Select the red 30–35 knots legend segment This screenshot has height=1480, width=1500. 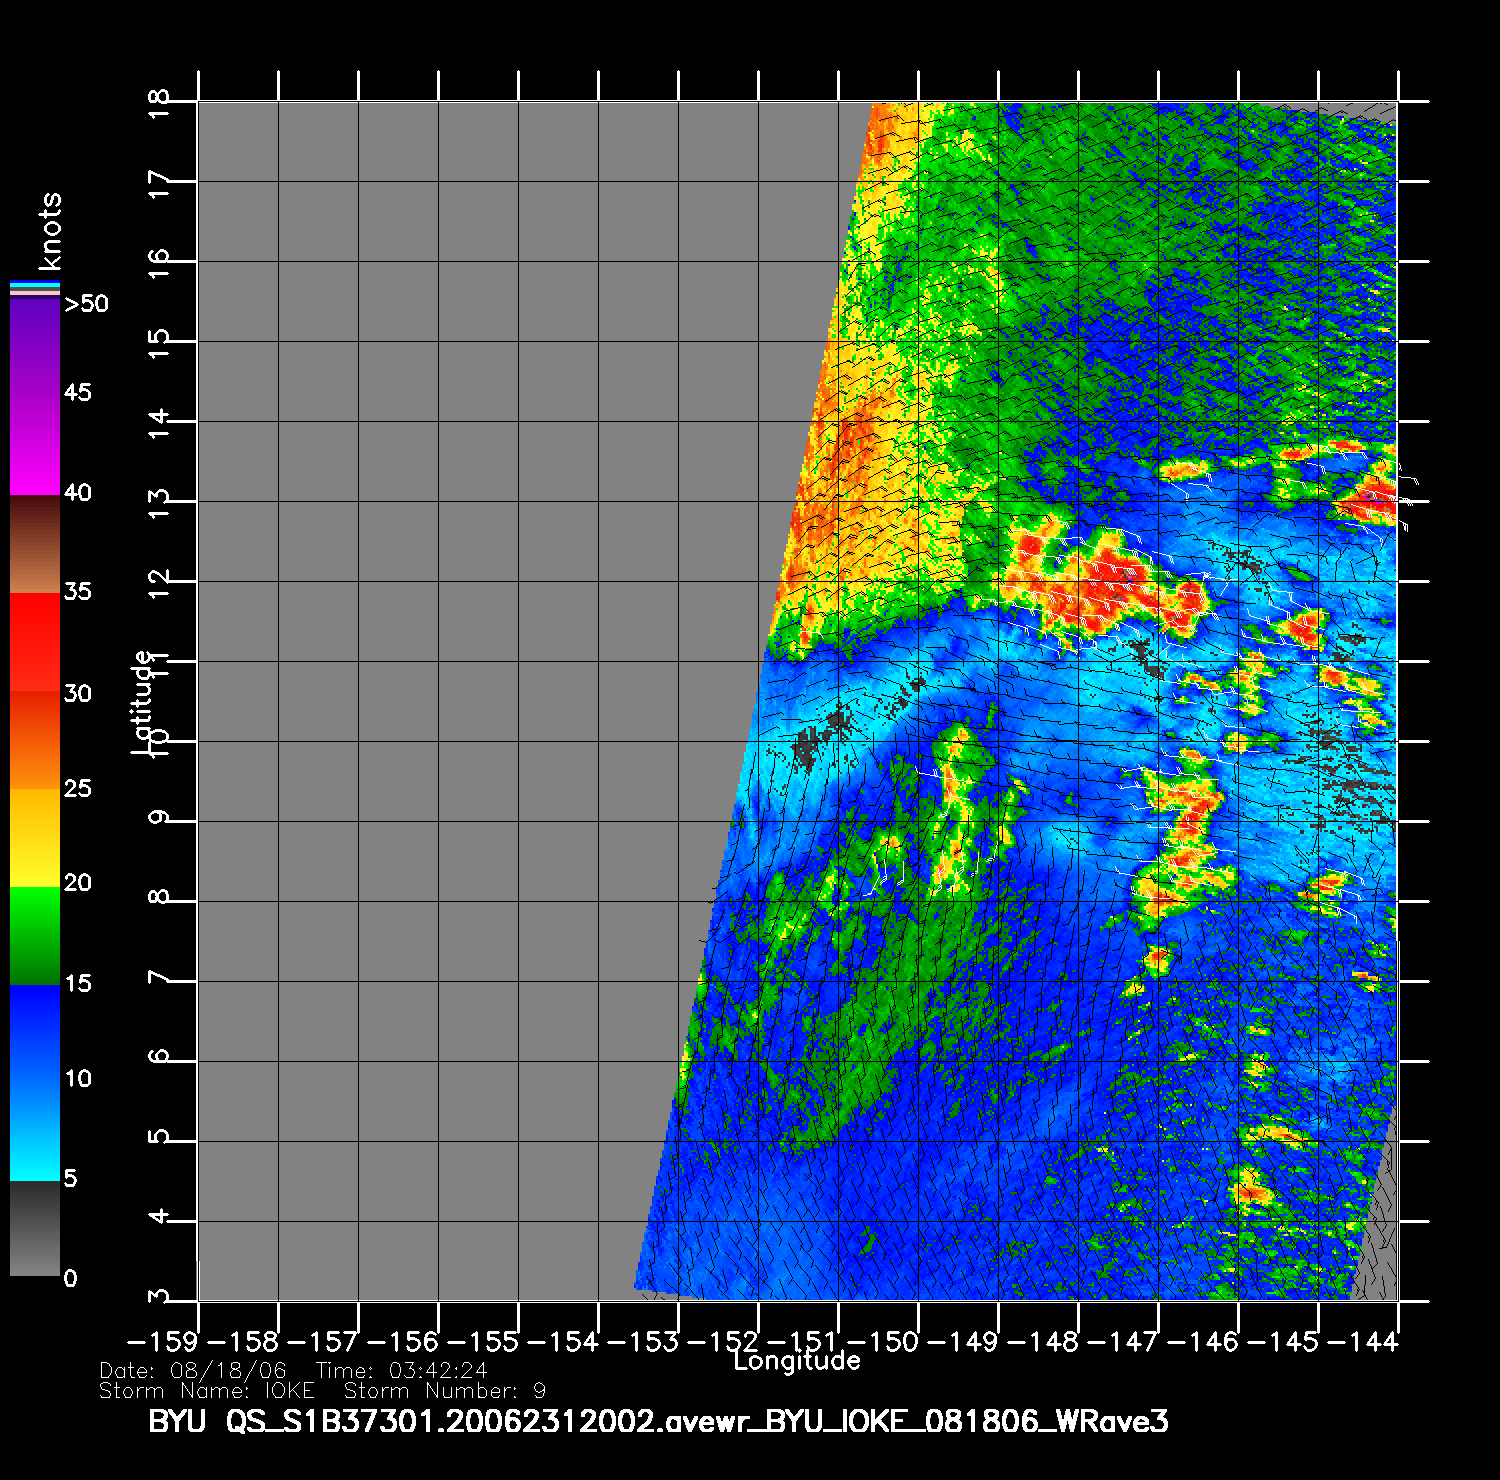pyautogui.click(x=34, y=642)
